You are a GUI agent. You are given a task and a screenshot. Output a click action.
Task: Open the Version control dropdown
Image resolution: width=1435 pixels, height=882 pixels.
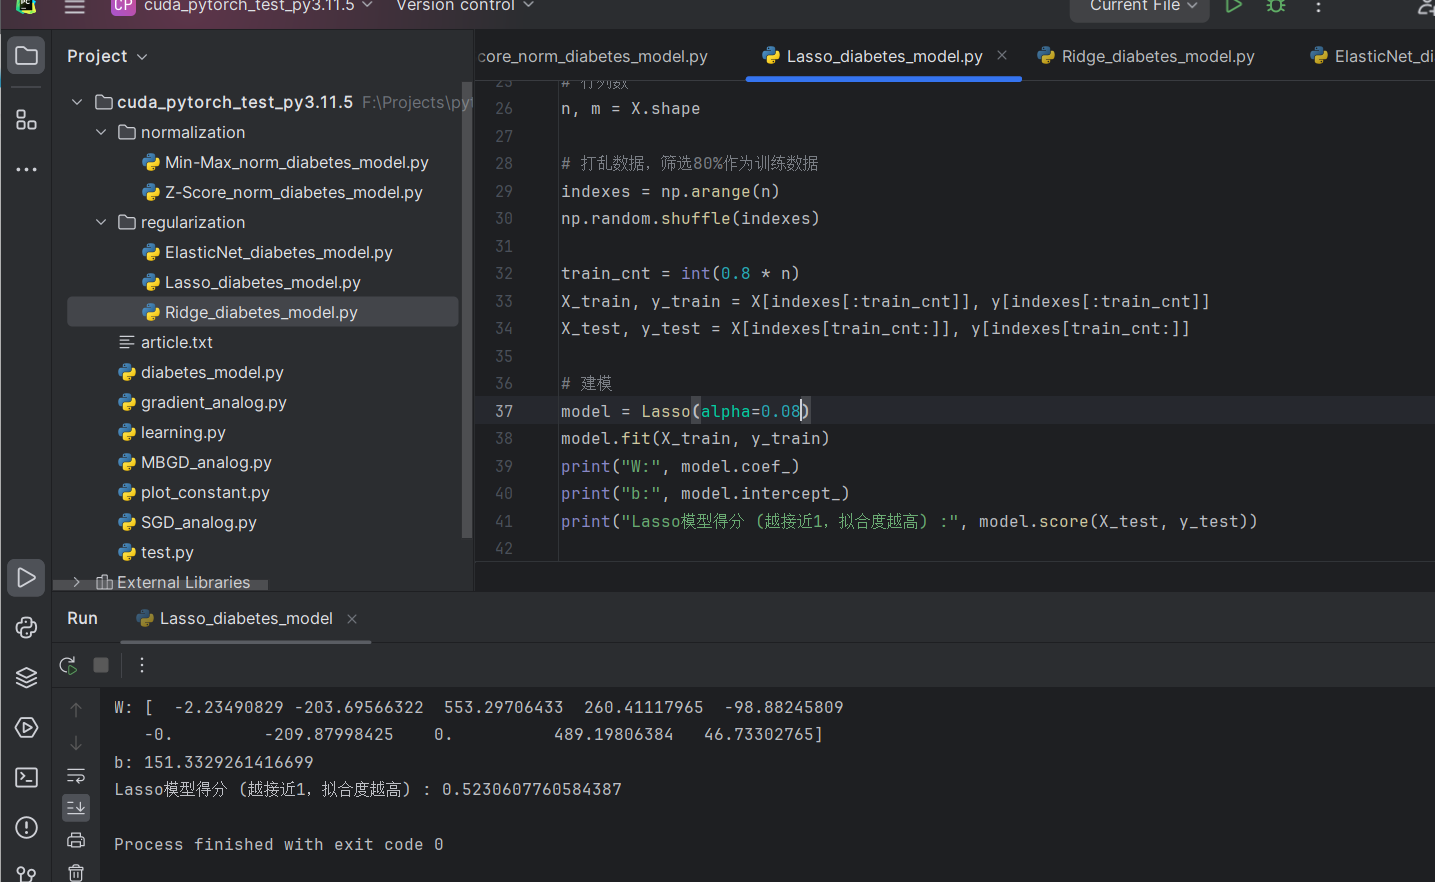tap(465, 6)
